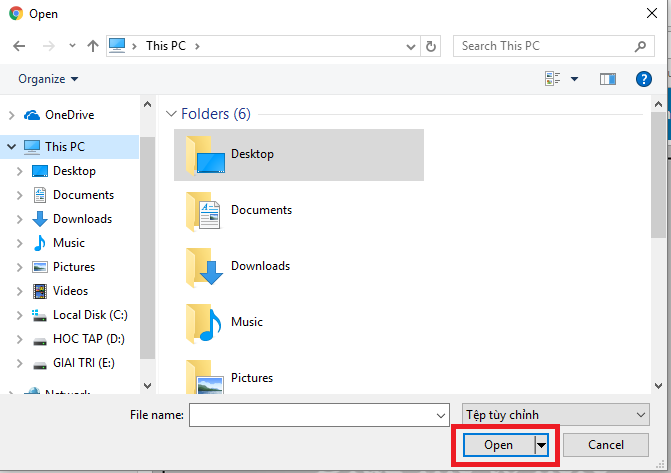Viewport: 671px width, 473px height.
Task: Click the This PC computer icon in address bar
Action: point(117,45)
